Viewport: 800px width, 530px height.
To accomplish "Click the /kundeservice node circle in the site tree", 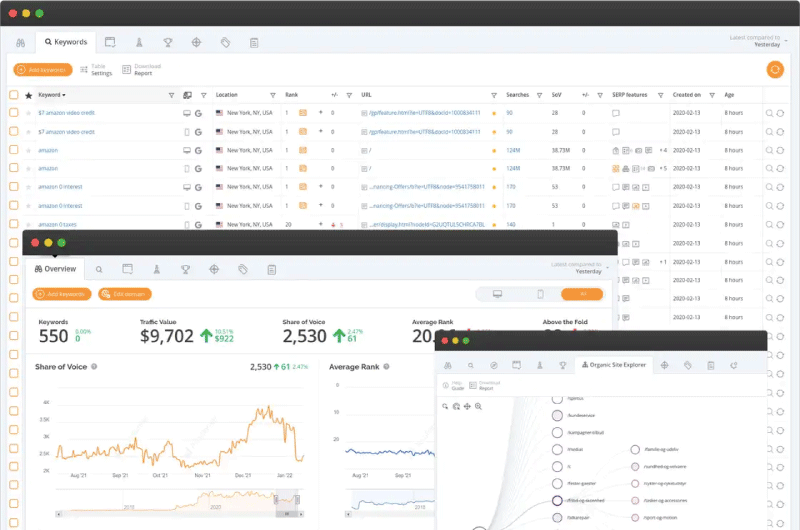I will pos(557,415).
